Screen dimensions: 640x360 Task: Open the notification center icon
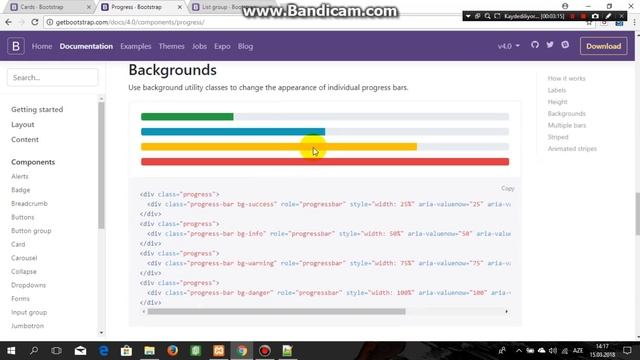tap(627, 351)
